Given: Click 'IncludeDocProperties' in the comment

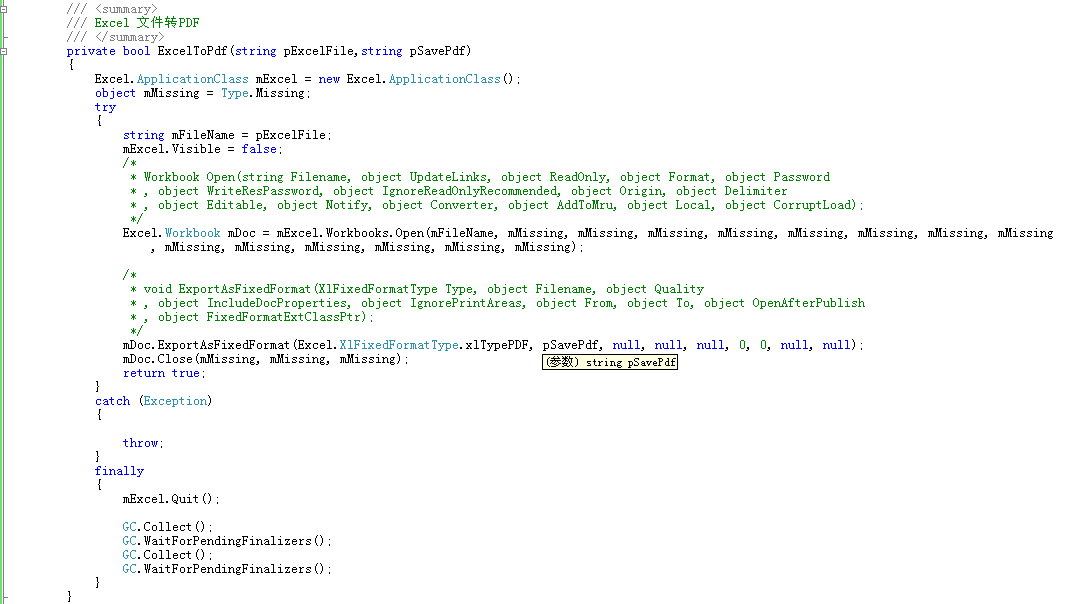Looking at the screenshot, I should pos(276,303).
